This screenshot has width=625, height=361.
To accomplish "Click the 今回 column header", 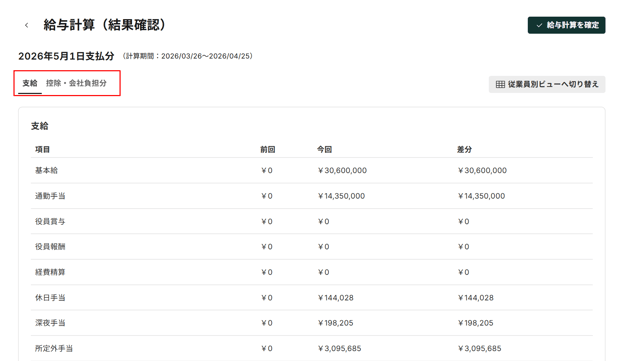I will click(324, 149).
